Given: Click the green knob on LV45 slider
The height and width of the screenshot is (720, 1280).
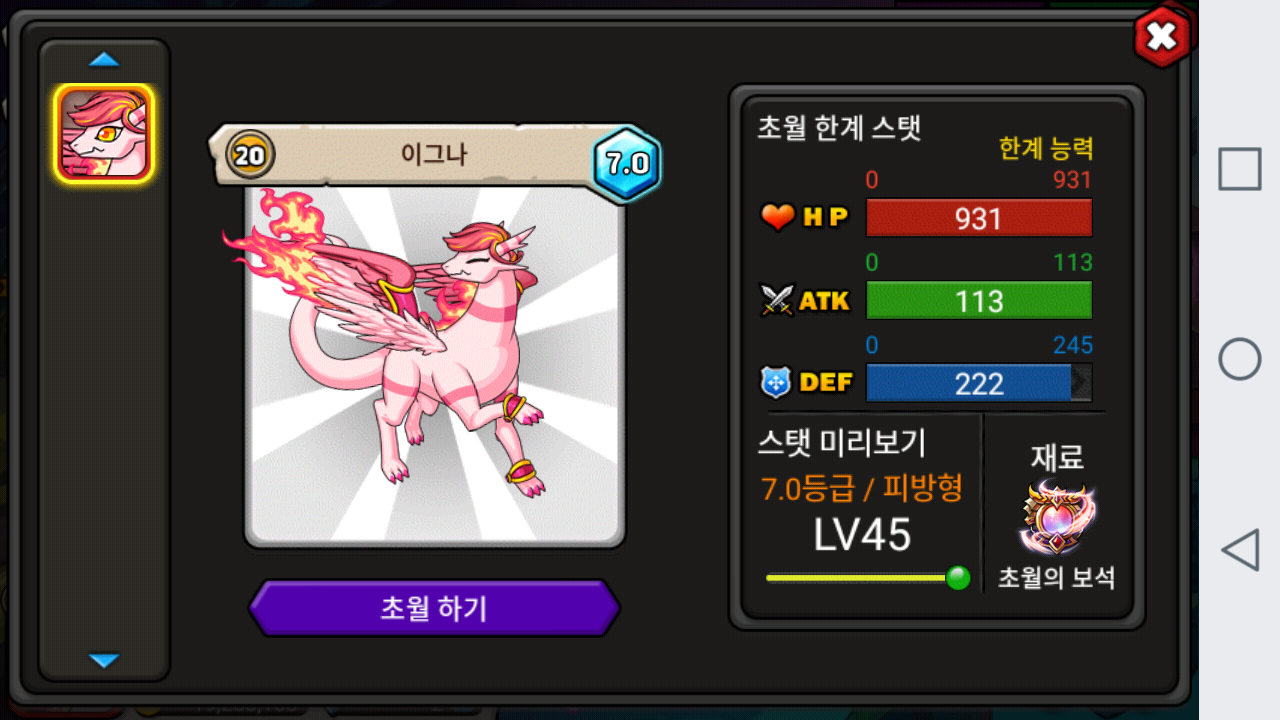Looking at the screenshot, I should [958, 577].
